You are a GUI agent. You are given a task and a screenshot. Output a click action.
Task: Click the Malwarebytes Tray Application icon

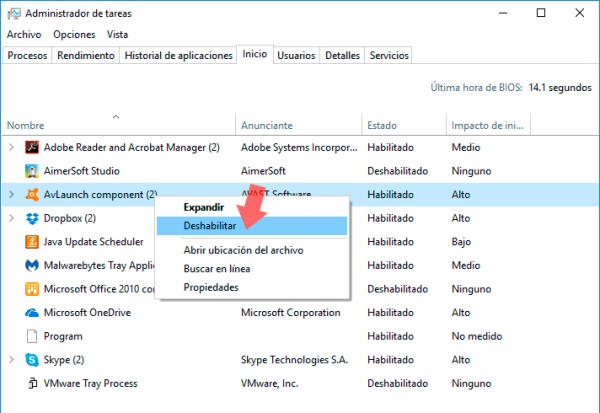32,265
